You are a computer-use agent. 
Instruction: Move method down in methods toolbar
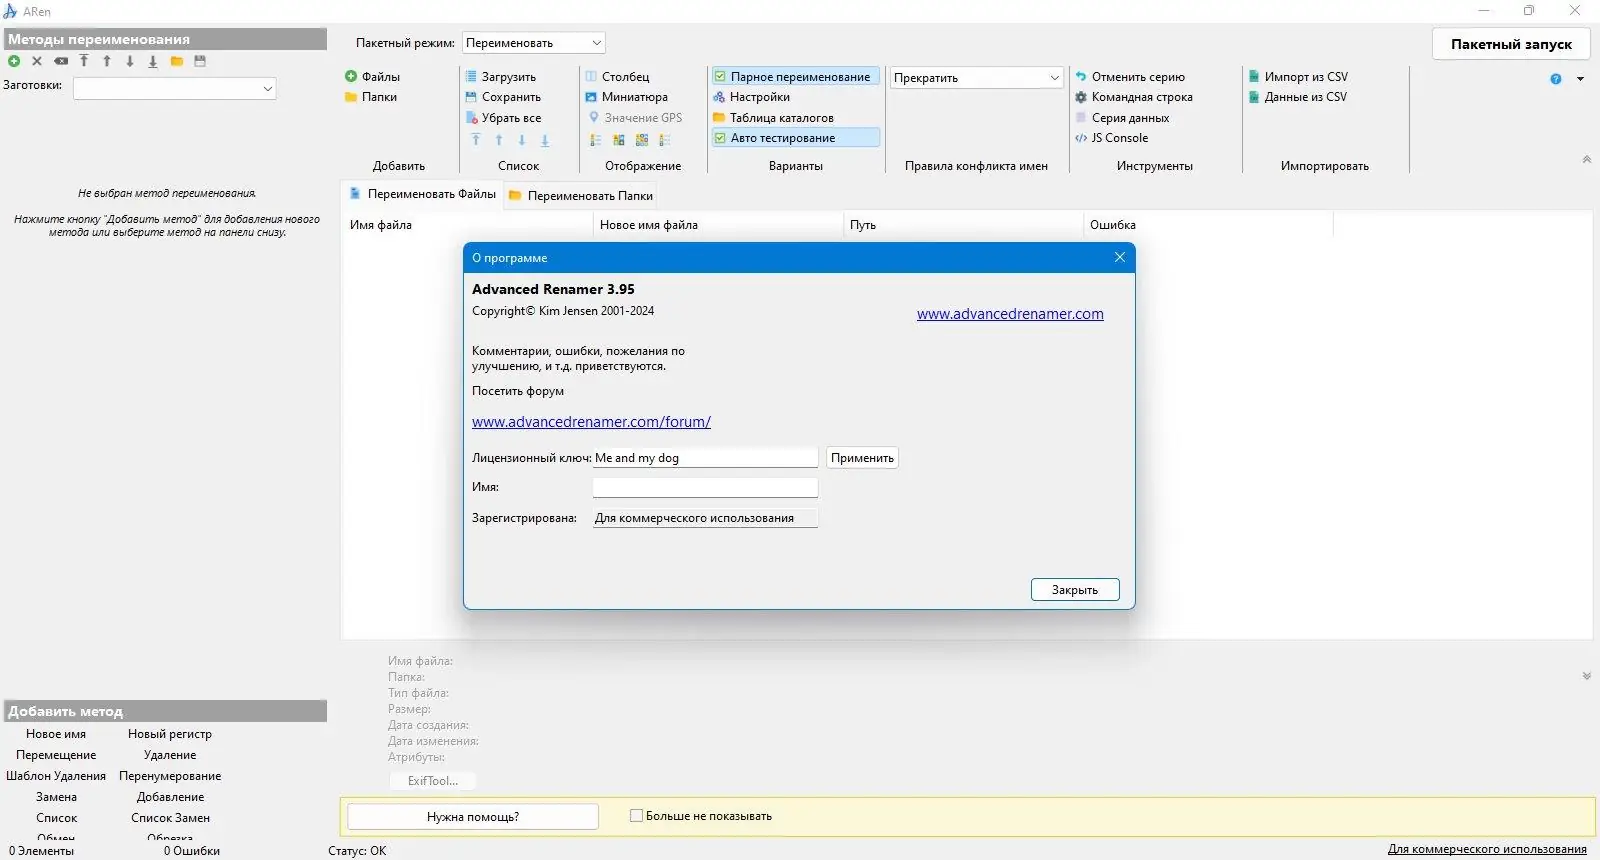130,61
